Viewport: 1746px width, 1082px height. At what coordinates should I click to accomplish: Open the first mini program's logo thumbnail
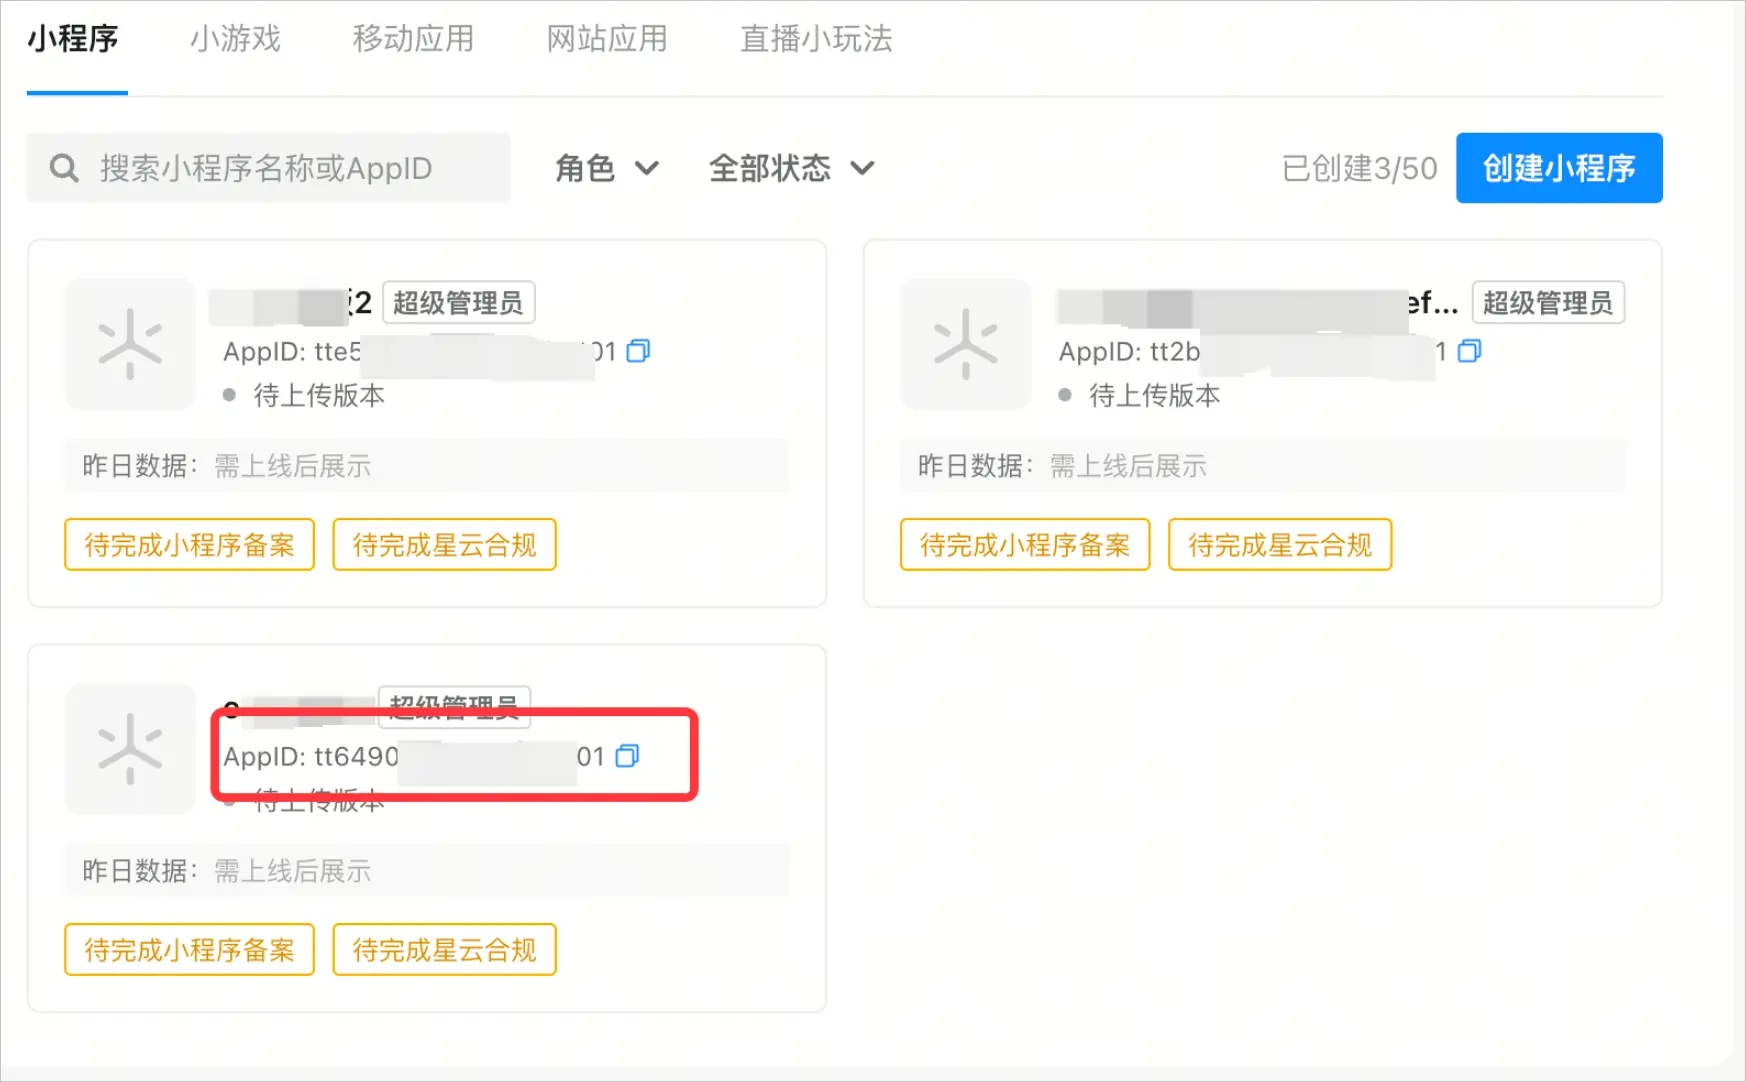pyautogui.click(x=130, y=344)
